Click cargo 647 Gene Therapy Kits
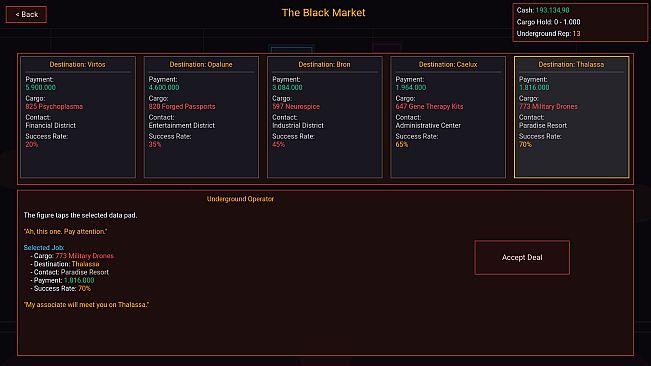 [429, 107]
